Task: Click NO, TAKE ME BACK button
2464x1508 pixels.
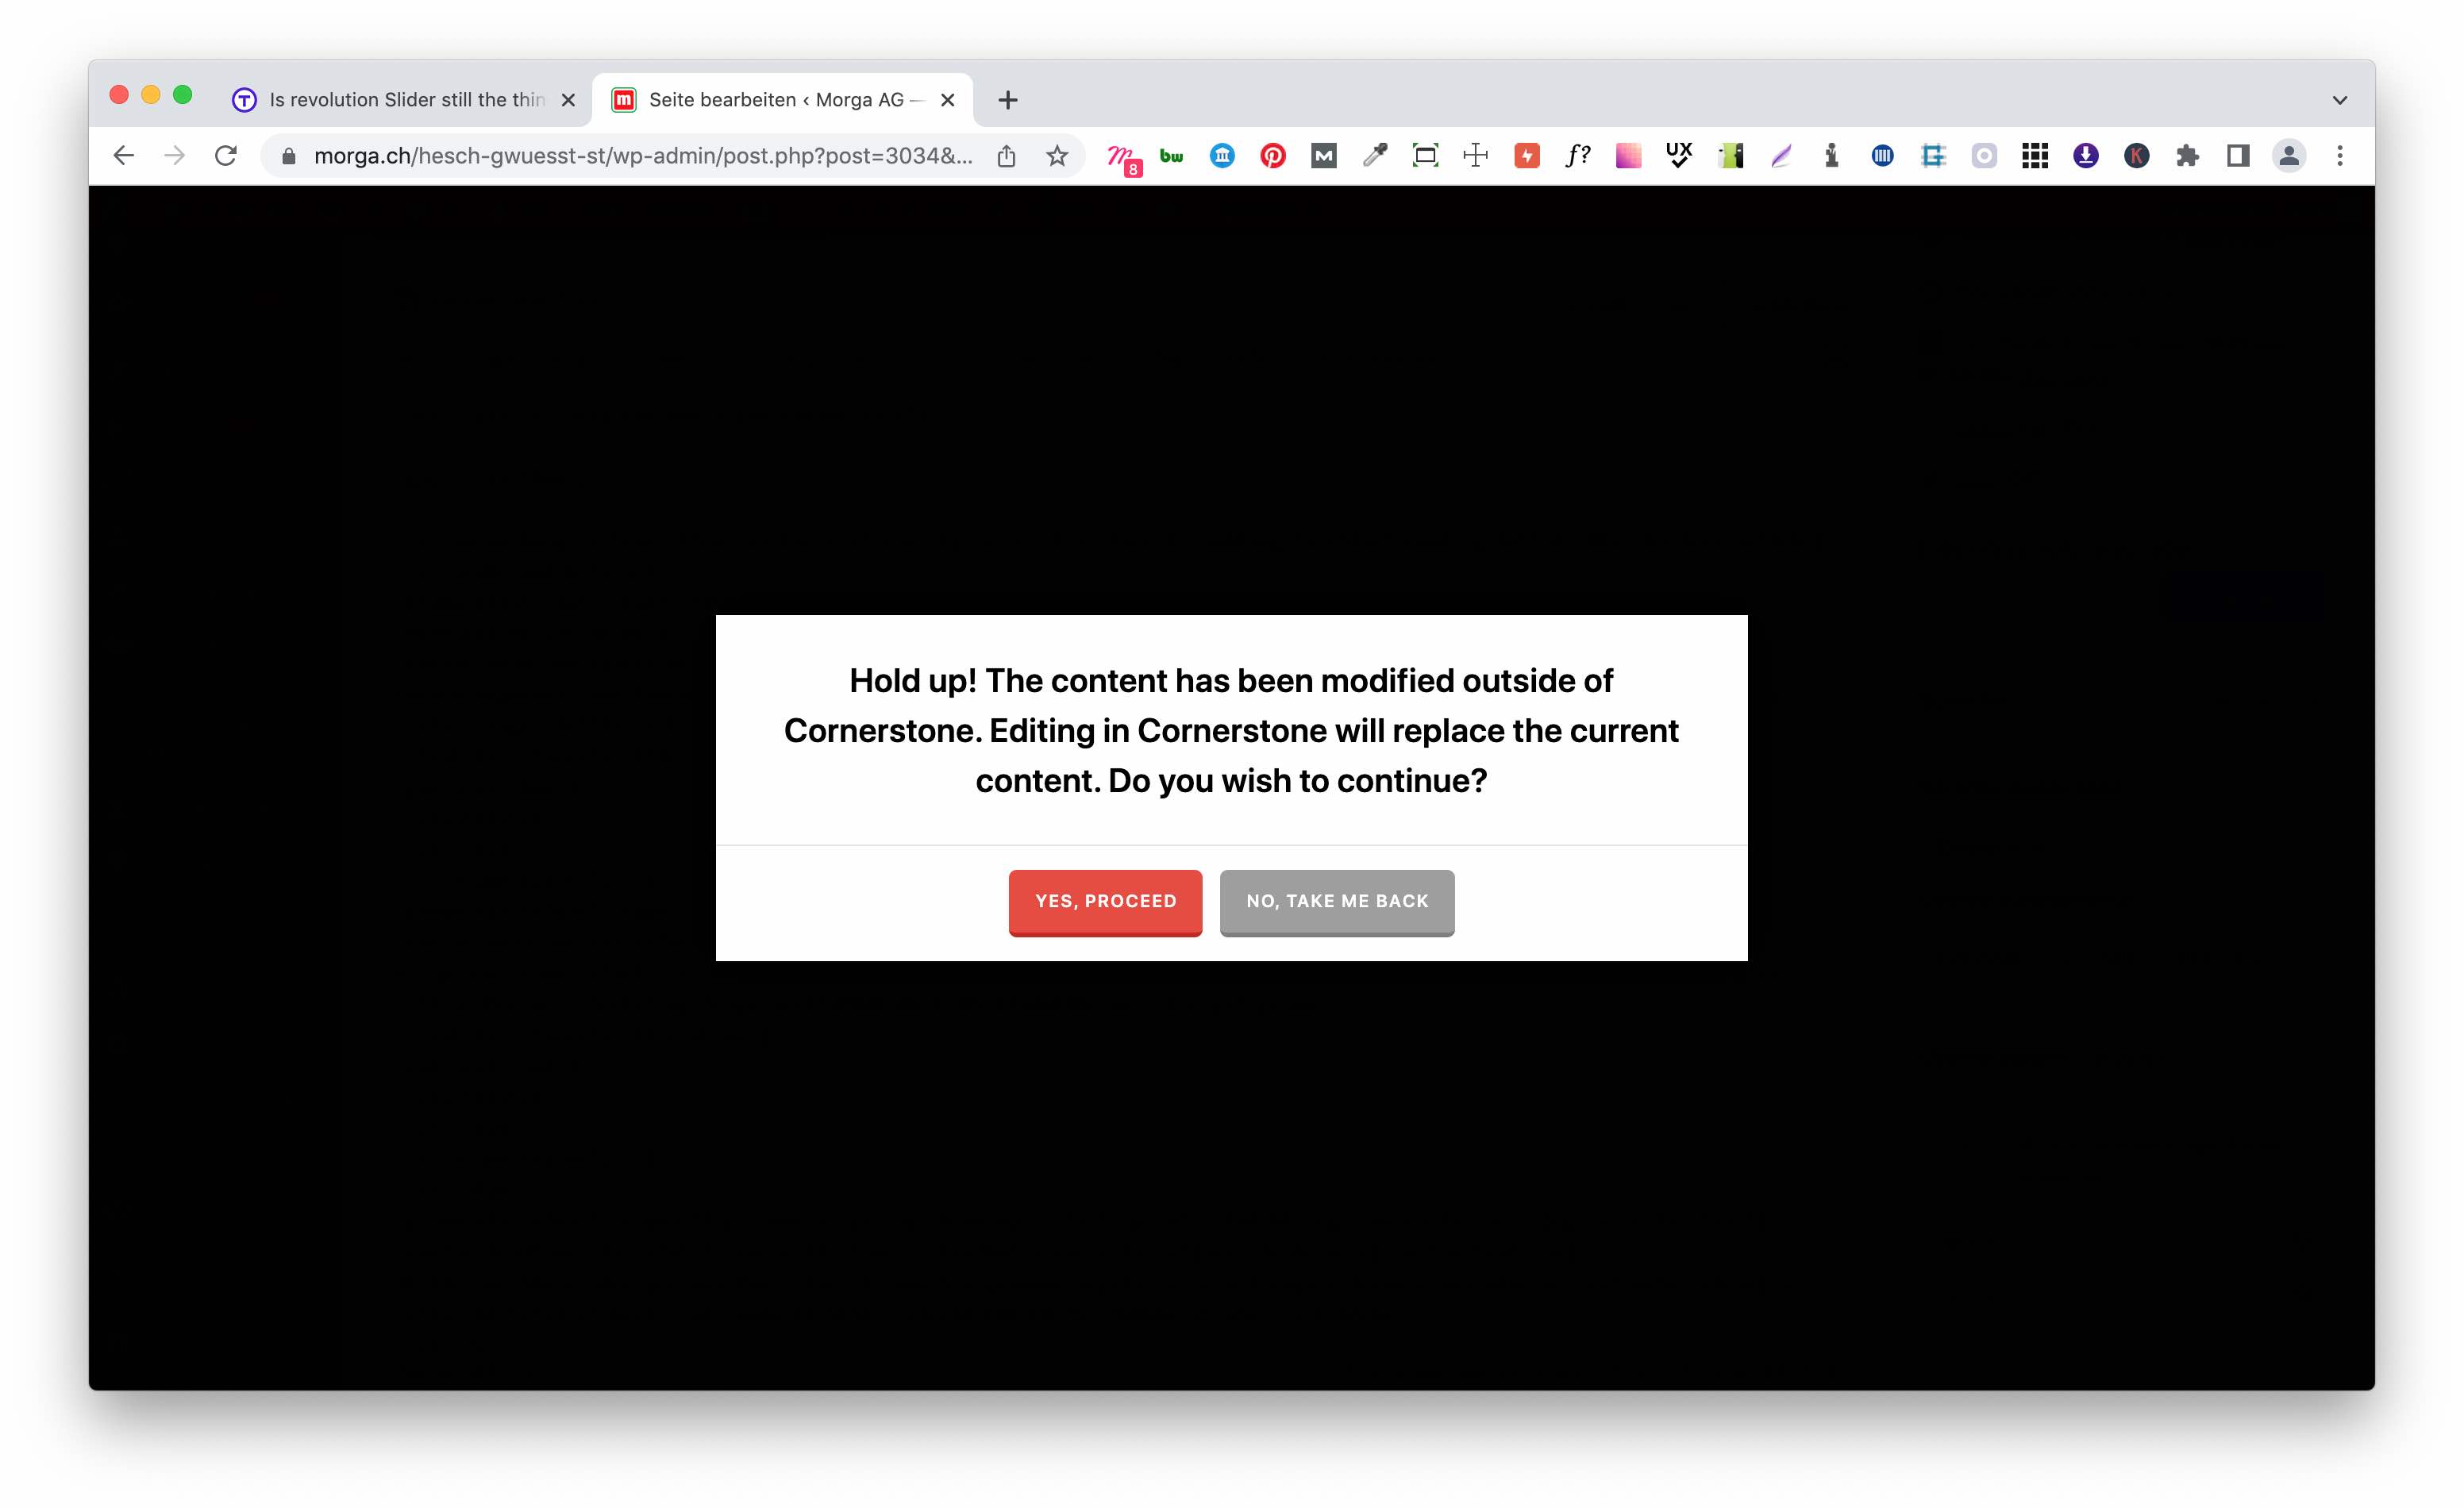Action: [1336, 901]
